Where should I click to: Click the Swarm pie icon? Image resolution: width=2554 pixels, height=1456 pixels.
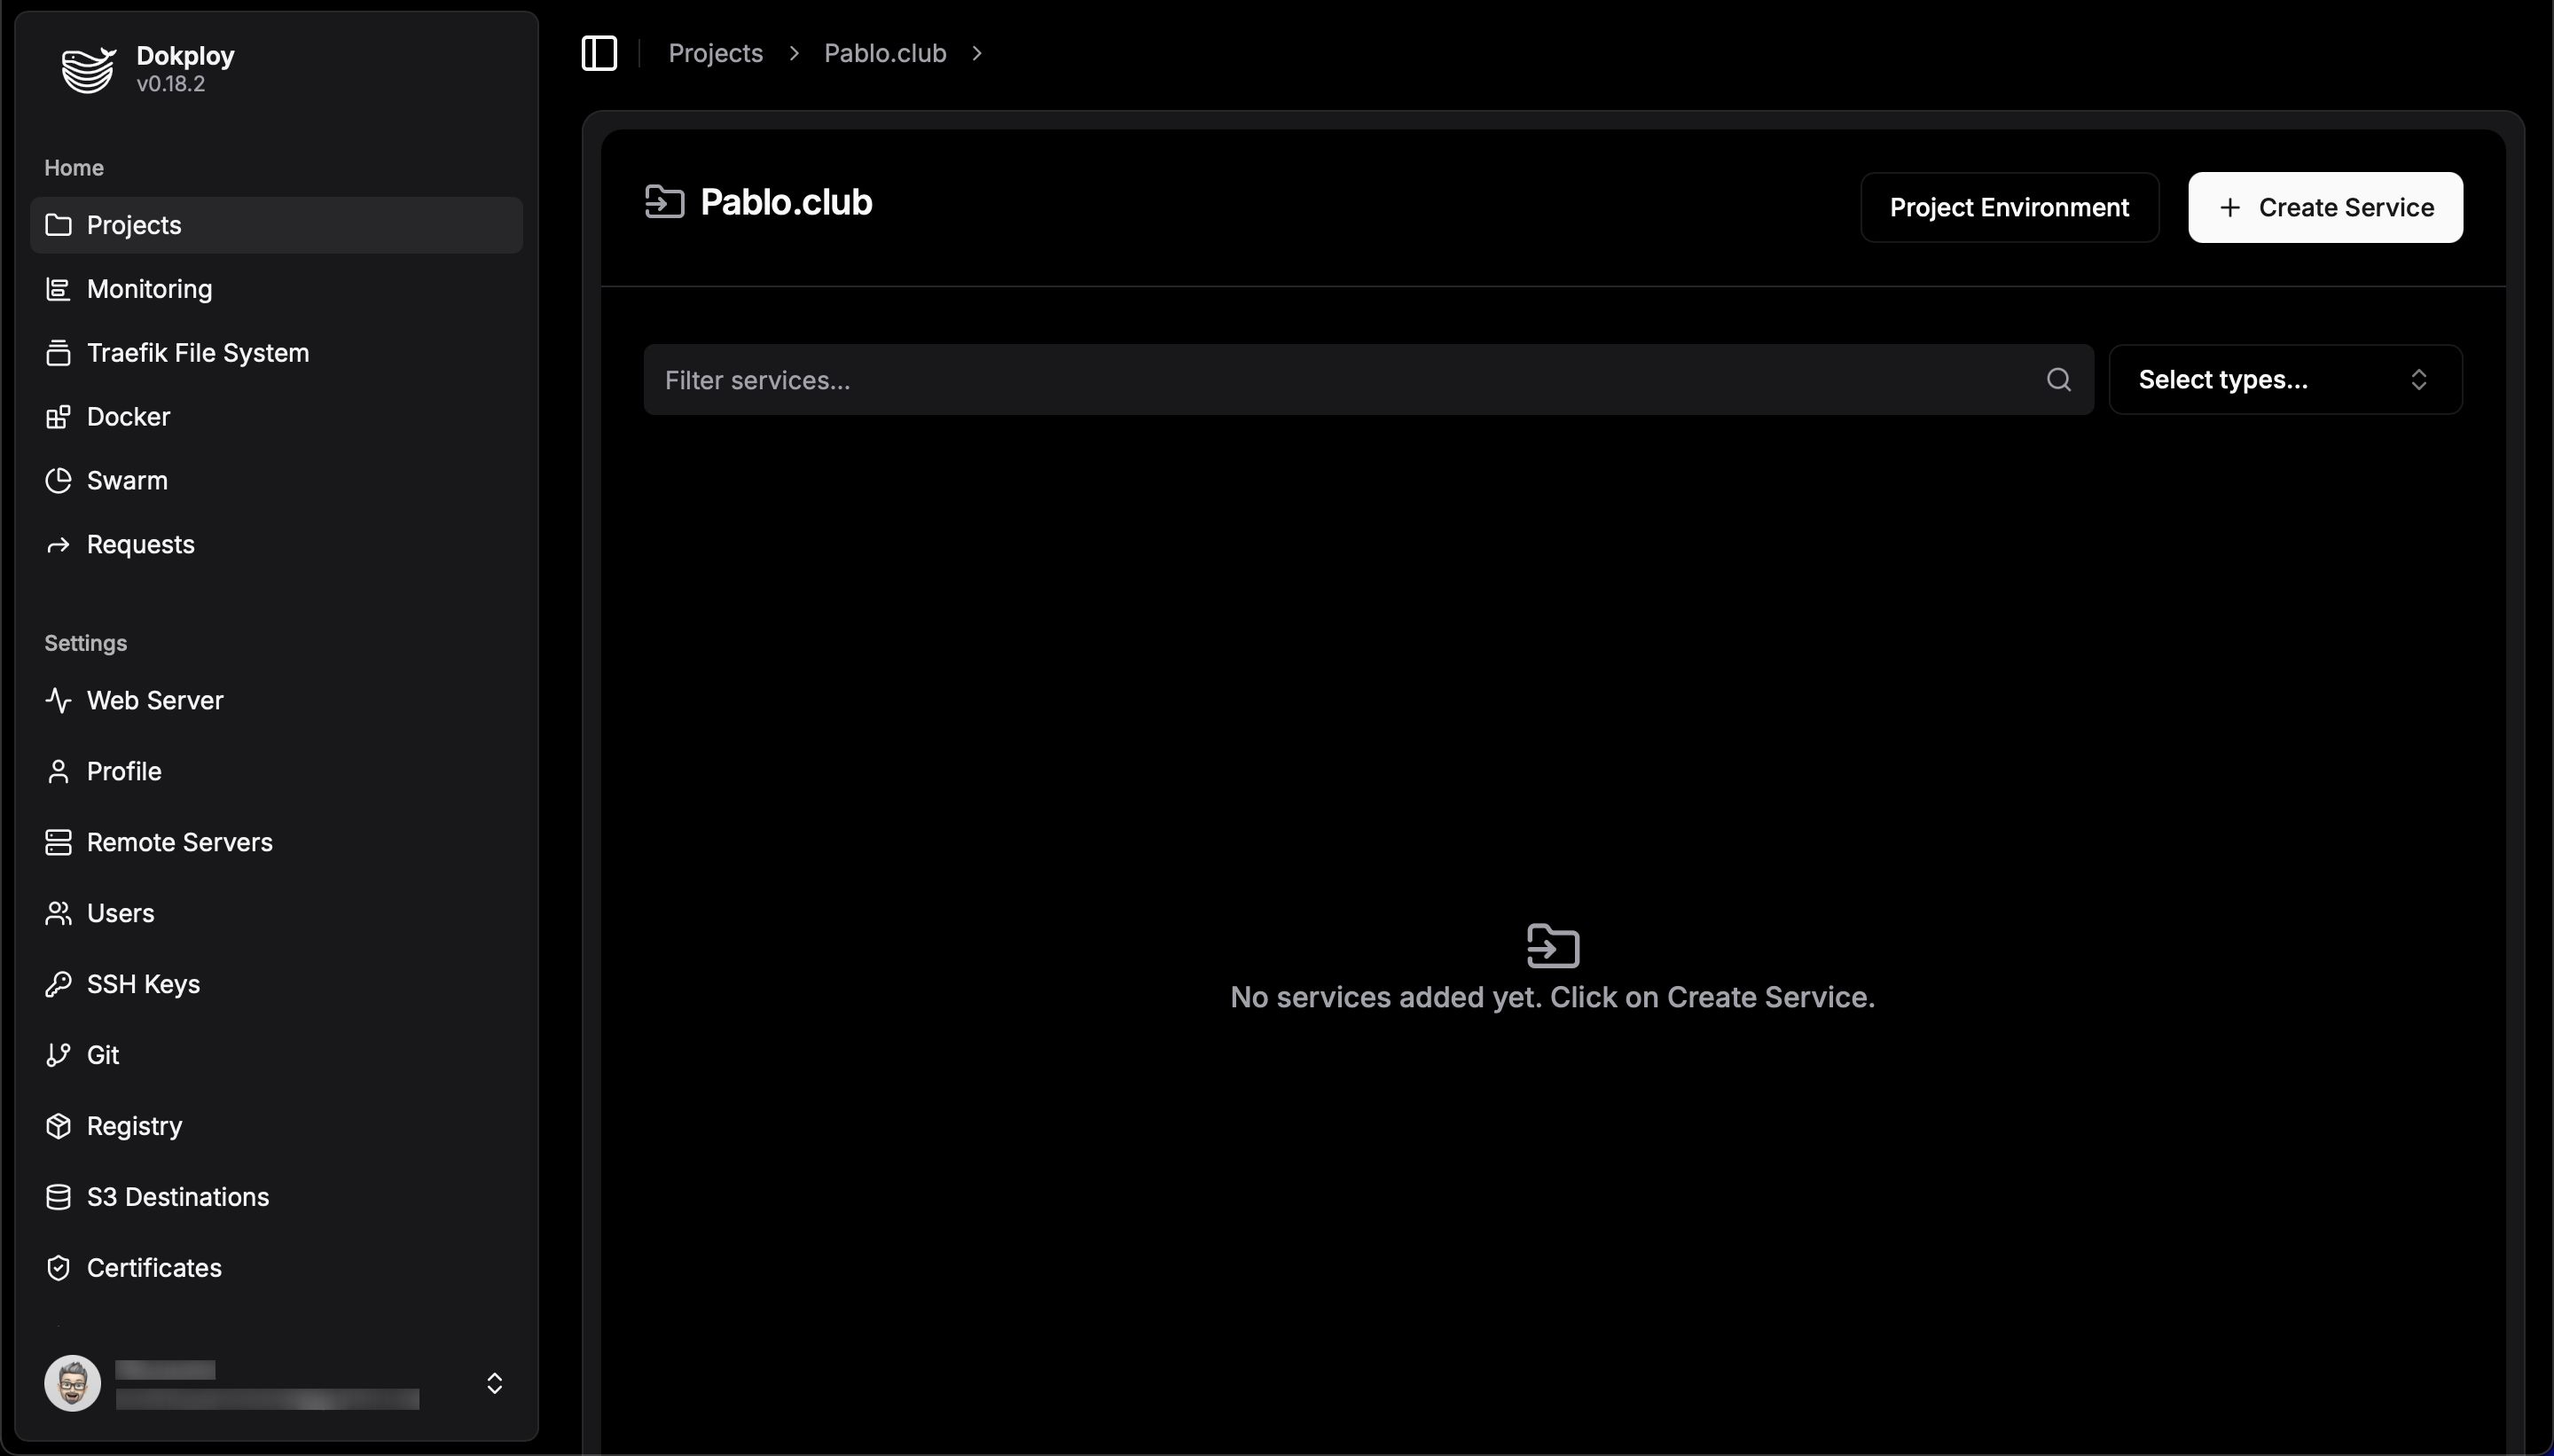pyautogui.click(x=58, y=481)
